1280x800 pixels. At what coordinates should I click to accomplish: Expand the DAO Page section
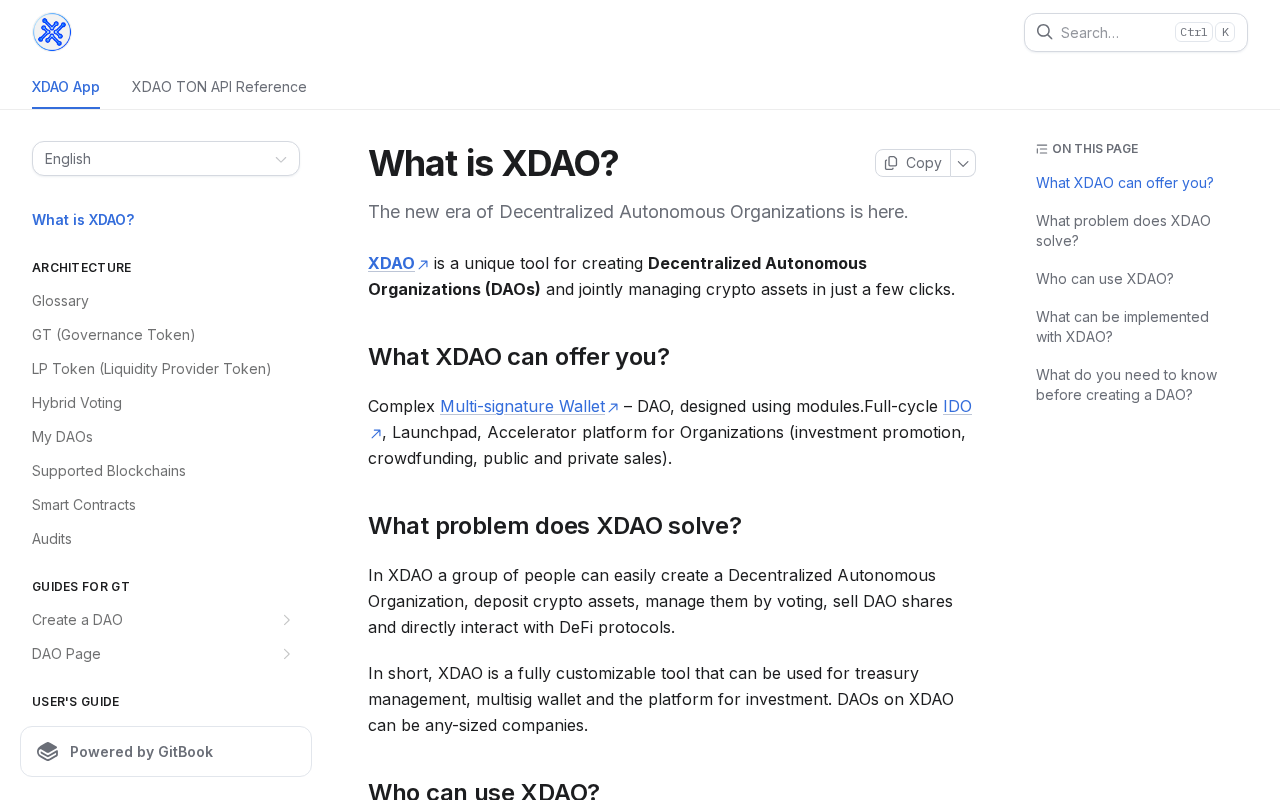[286, 654]
